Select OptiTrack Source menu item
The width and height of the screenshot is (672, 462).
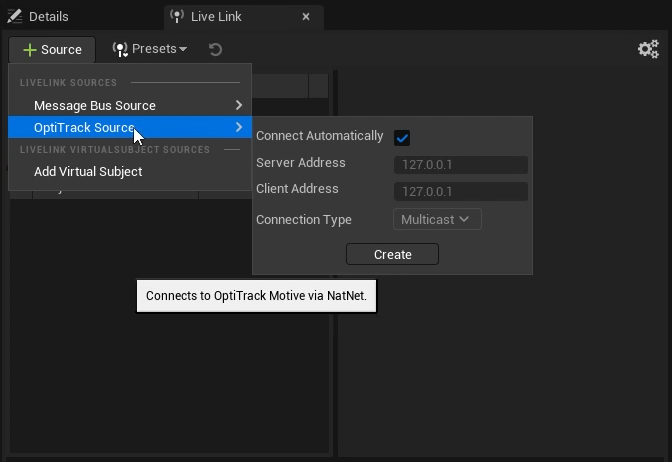coord(84,127)
